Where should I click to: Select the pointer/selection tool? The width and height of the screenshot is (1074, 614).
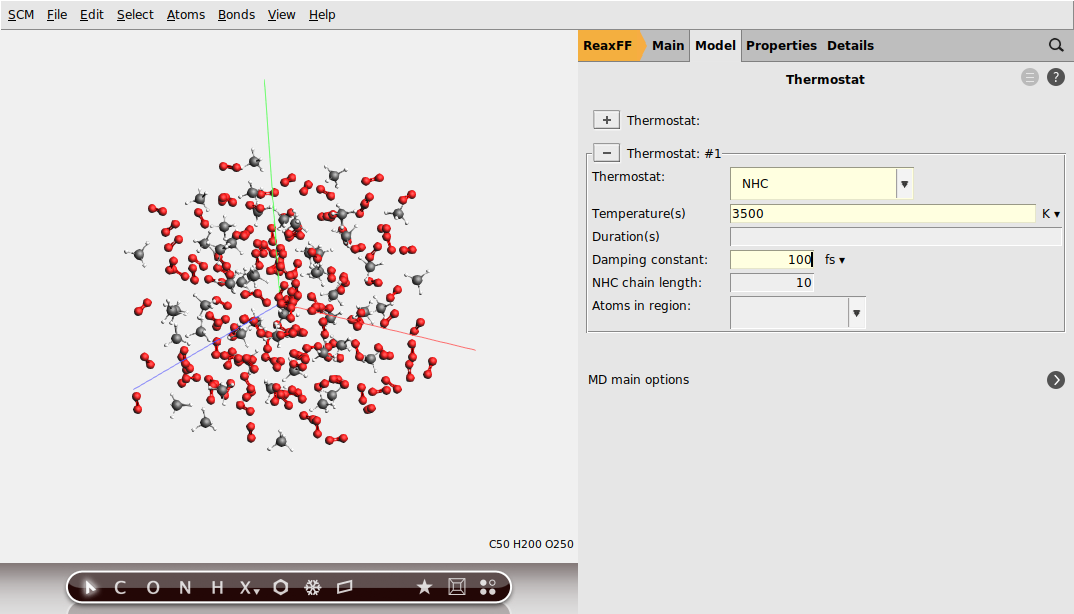[x=90, y=587]
